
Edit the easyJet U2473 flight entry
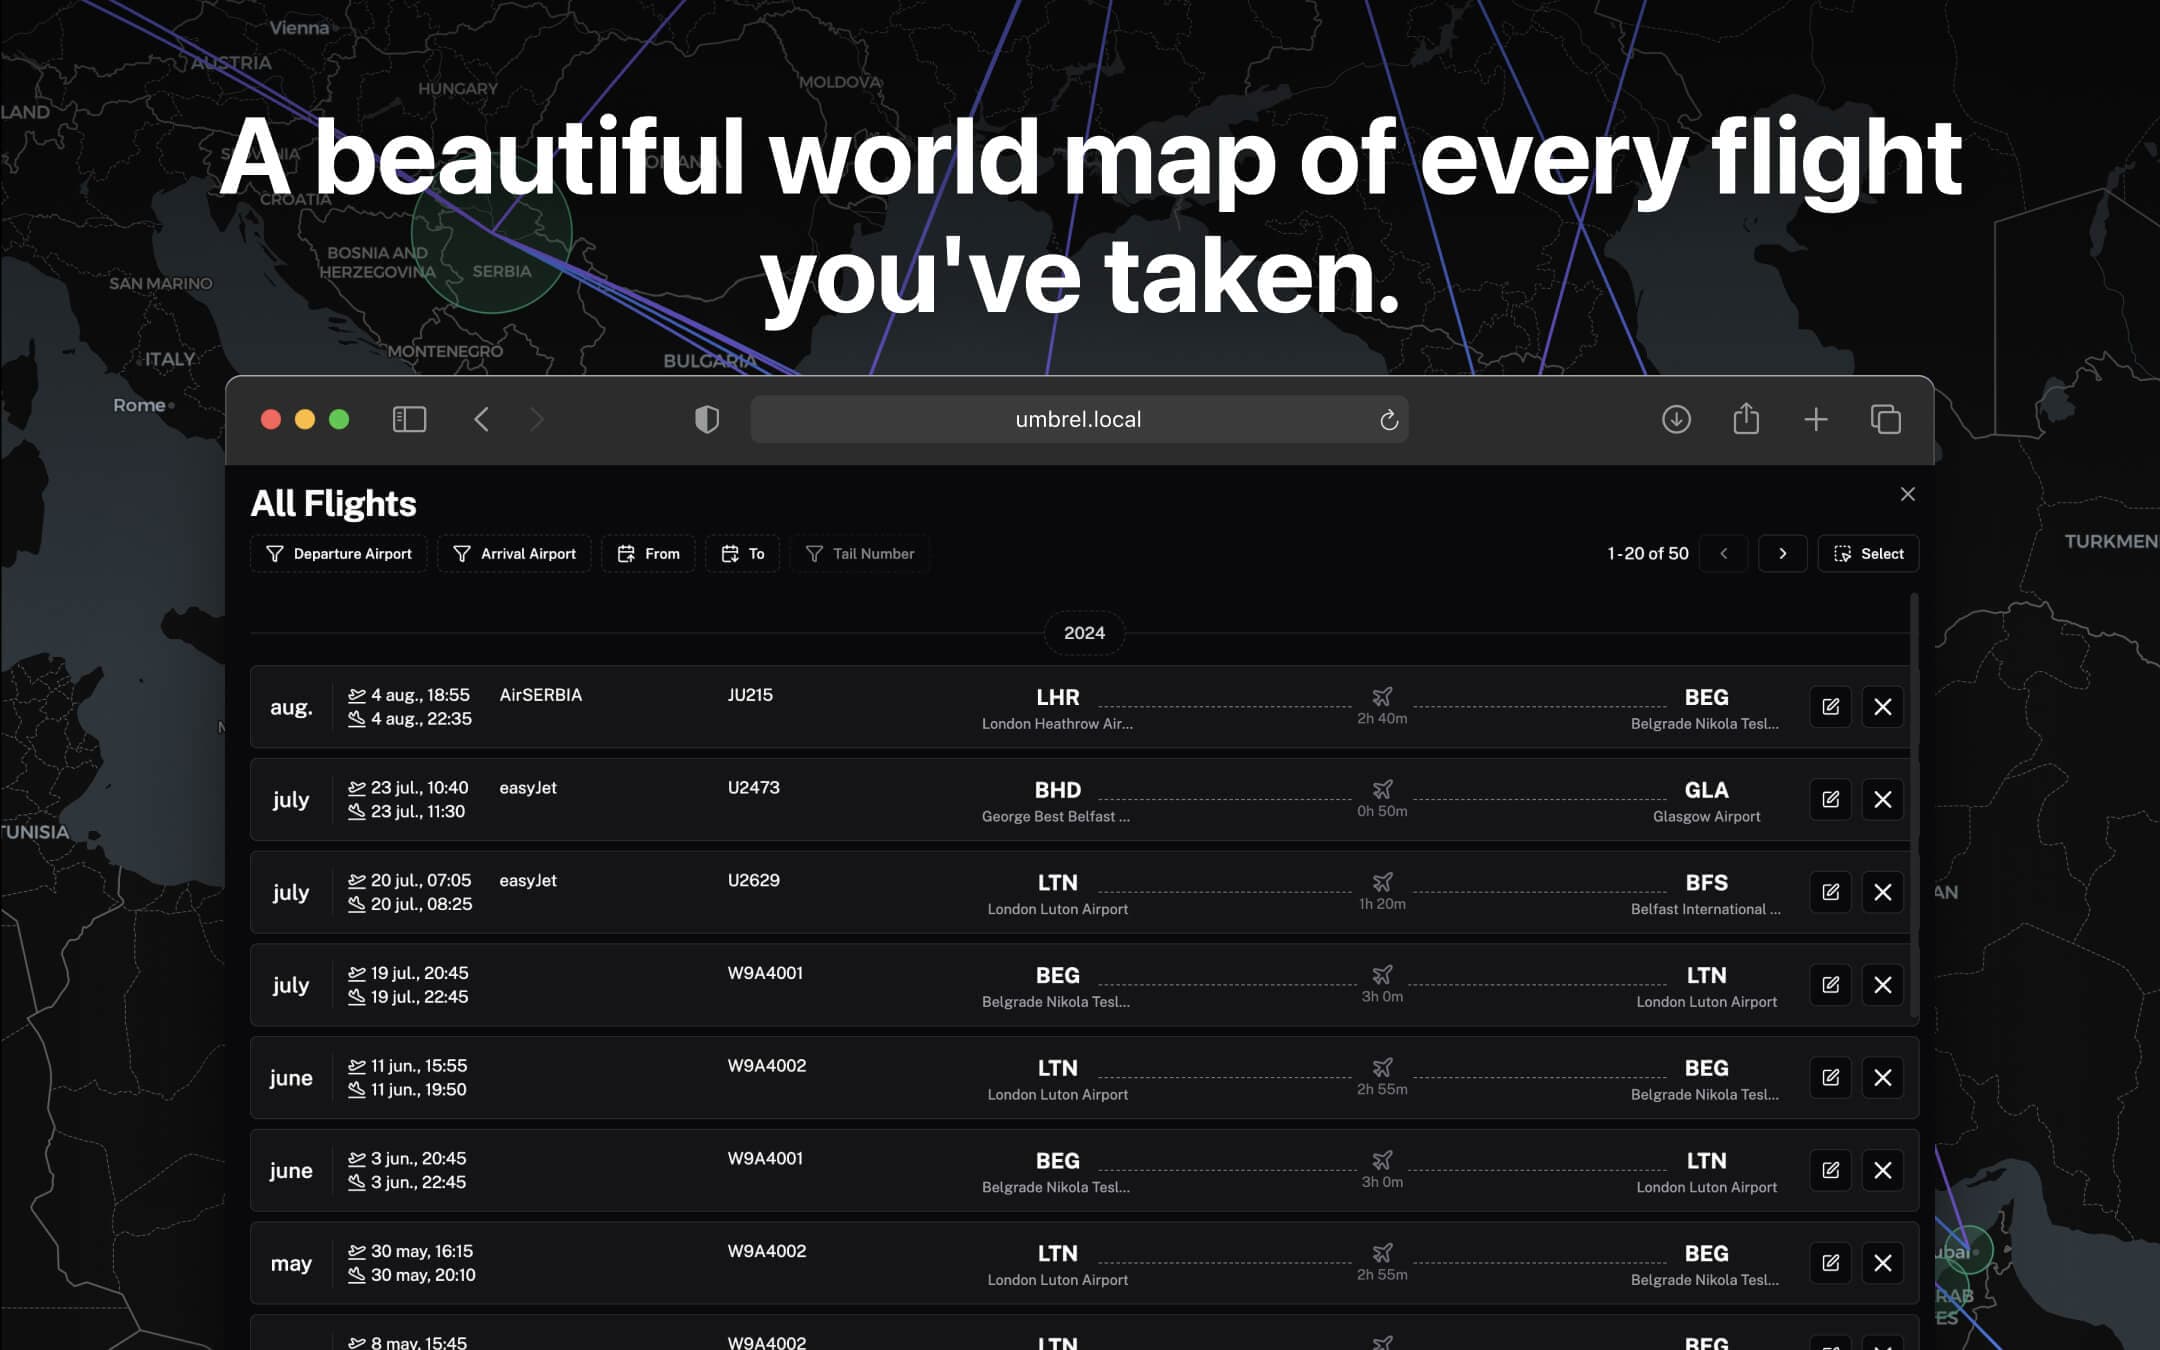pyautogui.click(x=1830, y=799)
